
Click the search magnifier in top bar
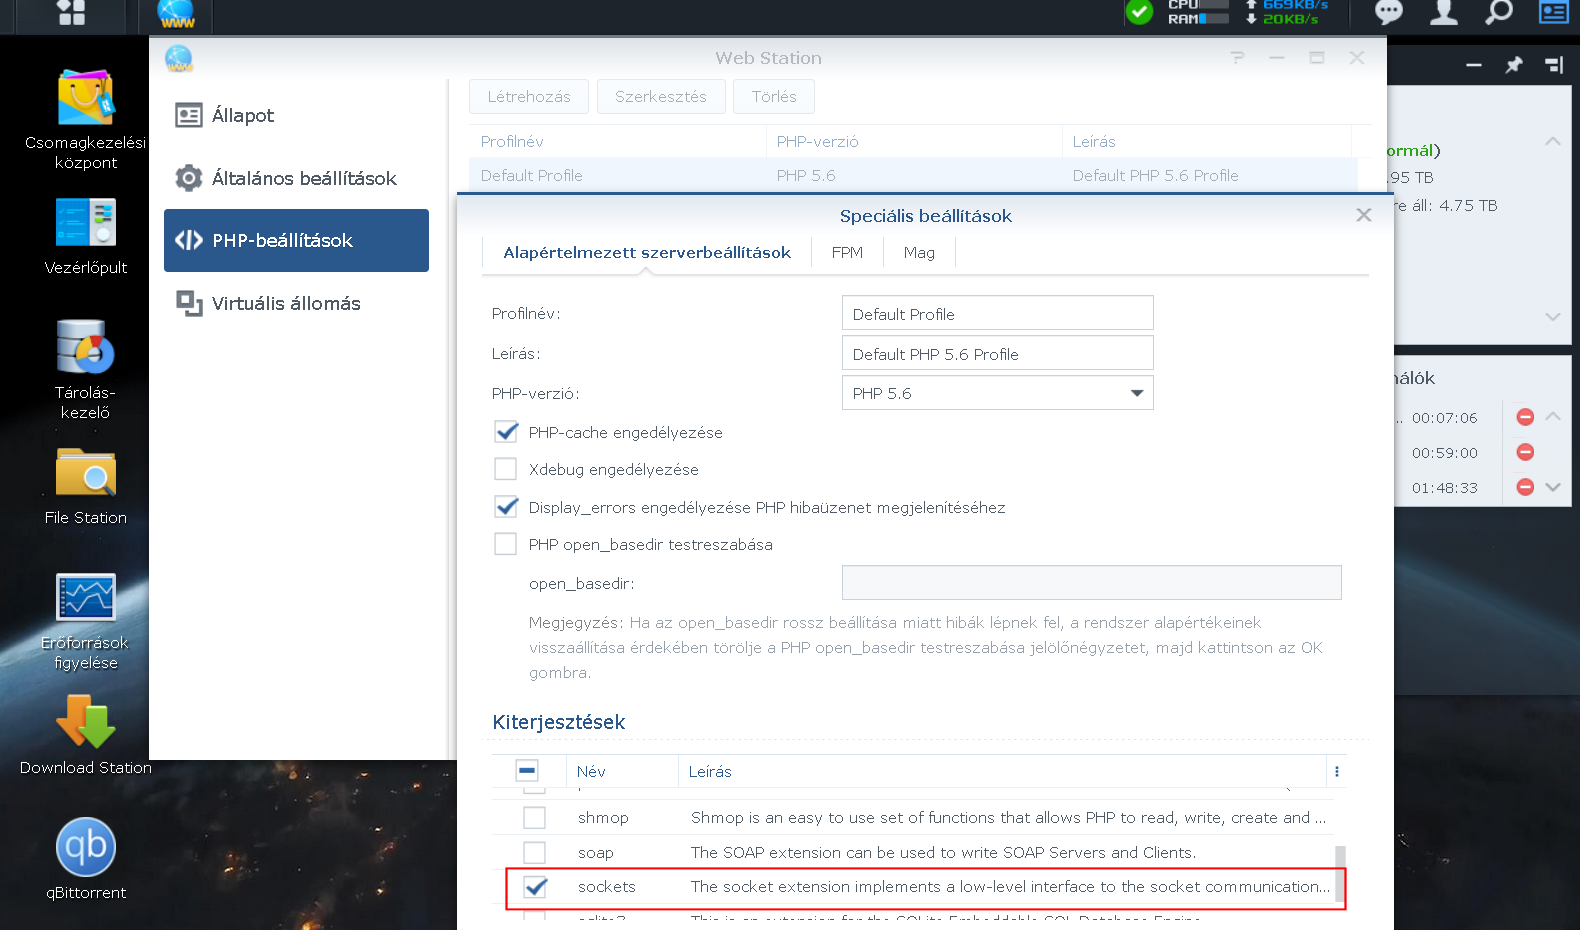(x=1498, y=13)
